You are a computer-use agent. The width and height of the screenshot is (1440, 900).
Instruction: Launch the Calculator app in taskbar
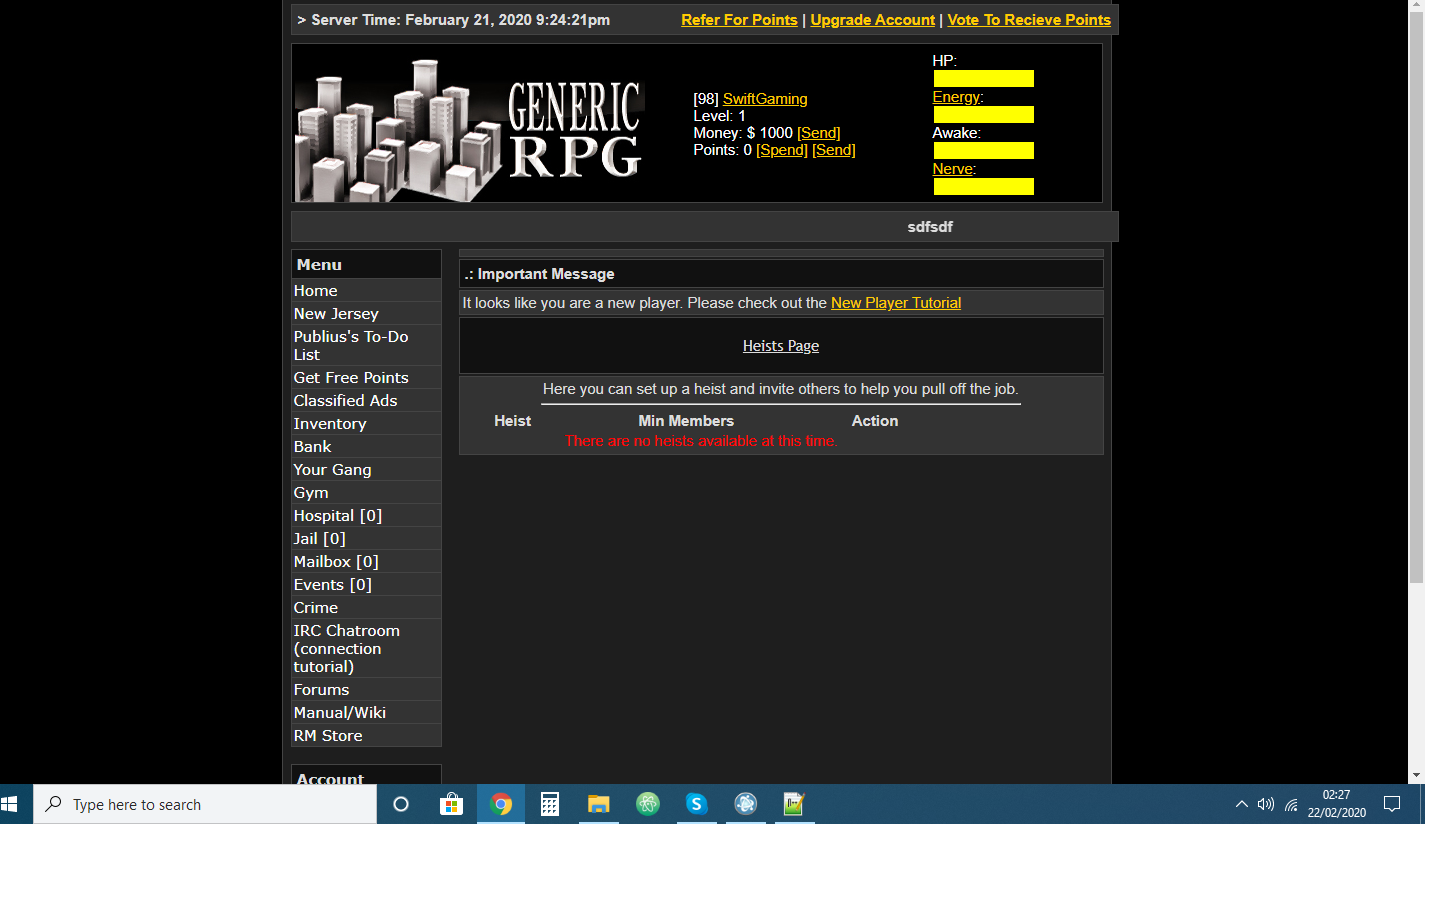[550, 804]
